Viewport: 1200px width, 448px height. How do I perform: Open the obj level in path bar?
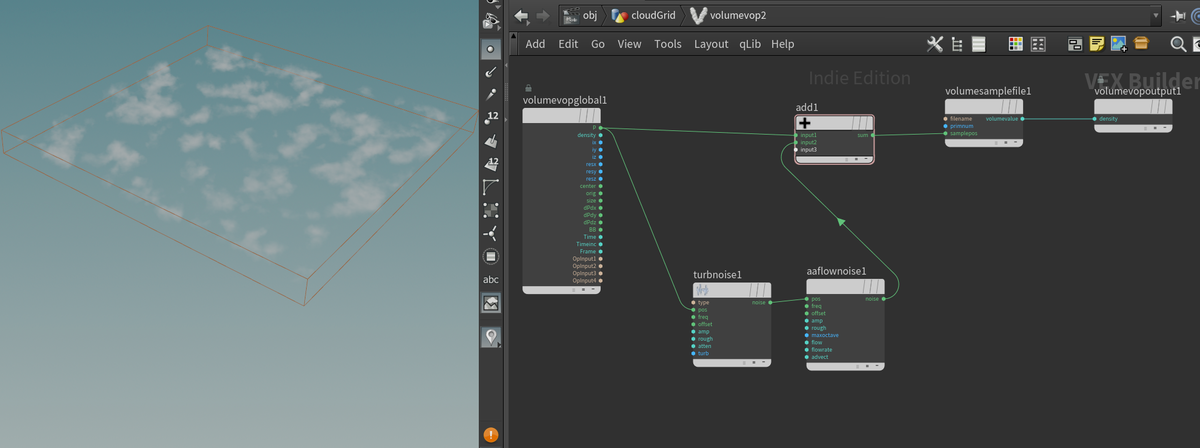(x=582, y=15)
